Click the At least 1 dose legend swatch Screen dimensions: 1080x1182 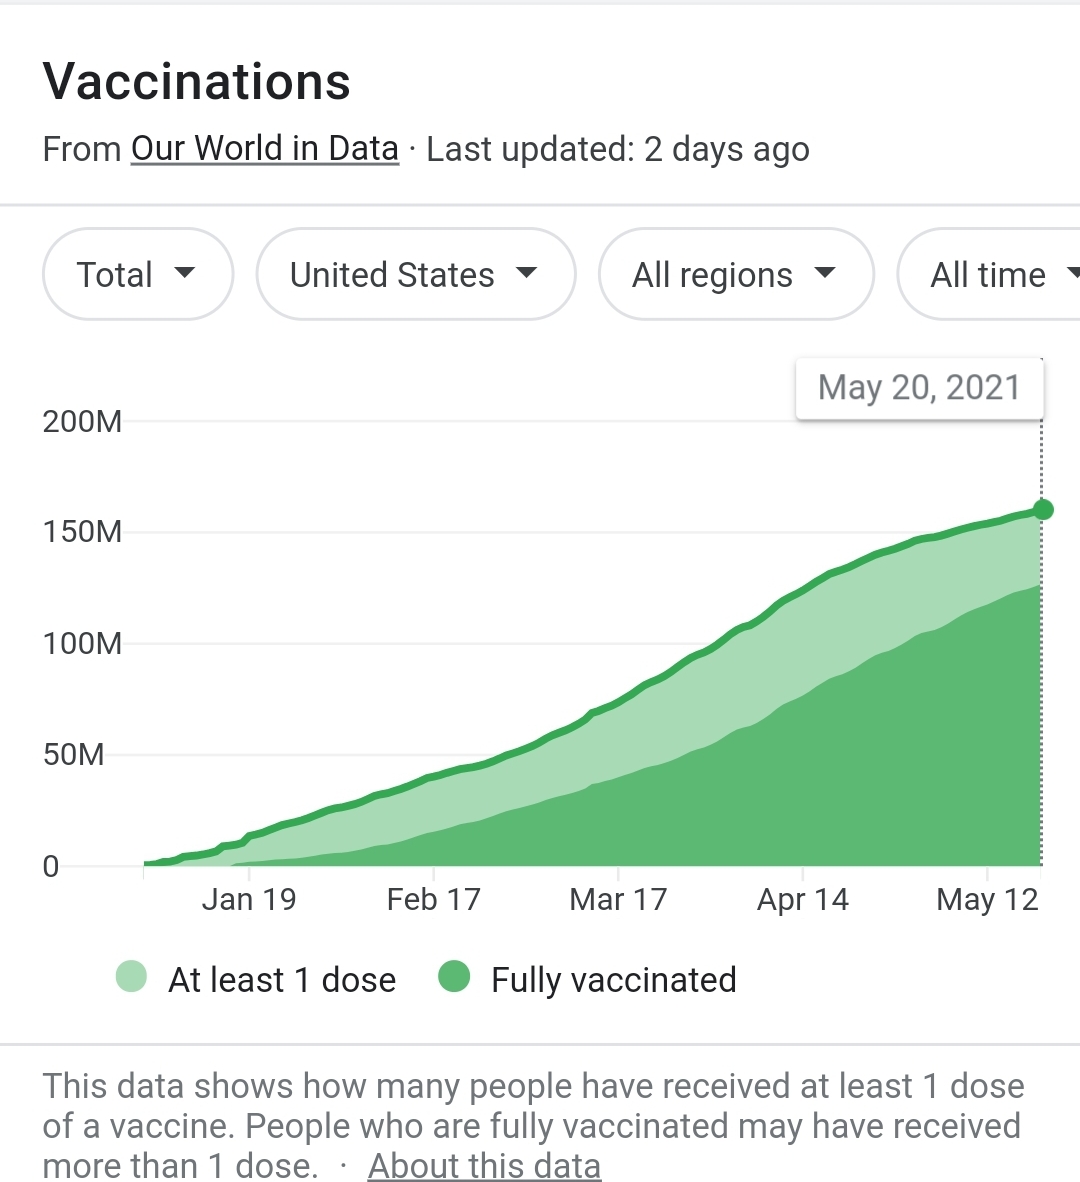tap(132, 977)
